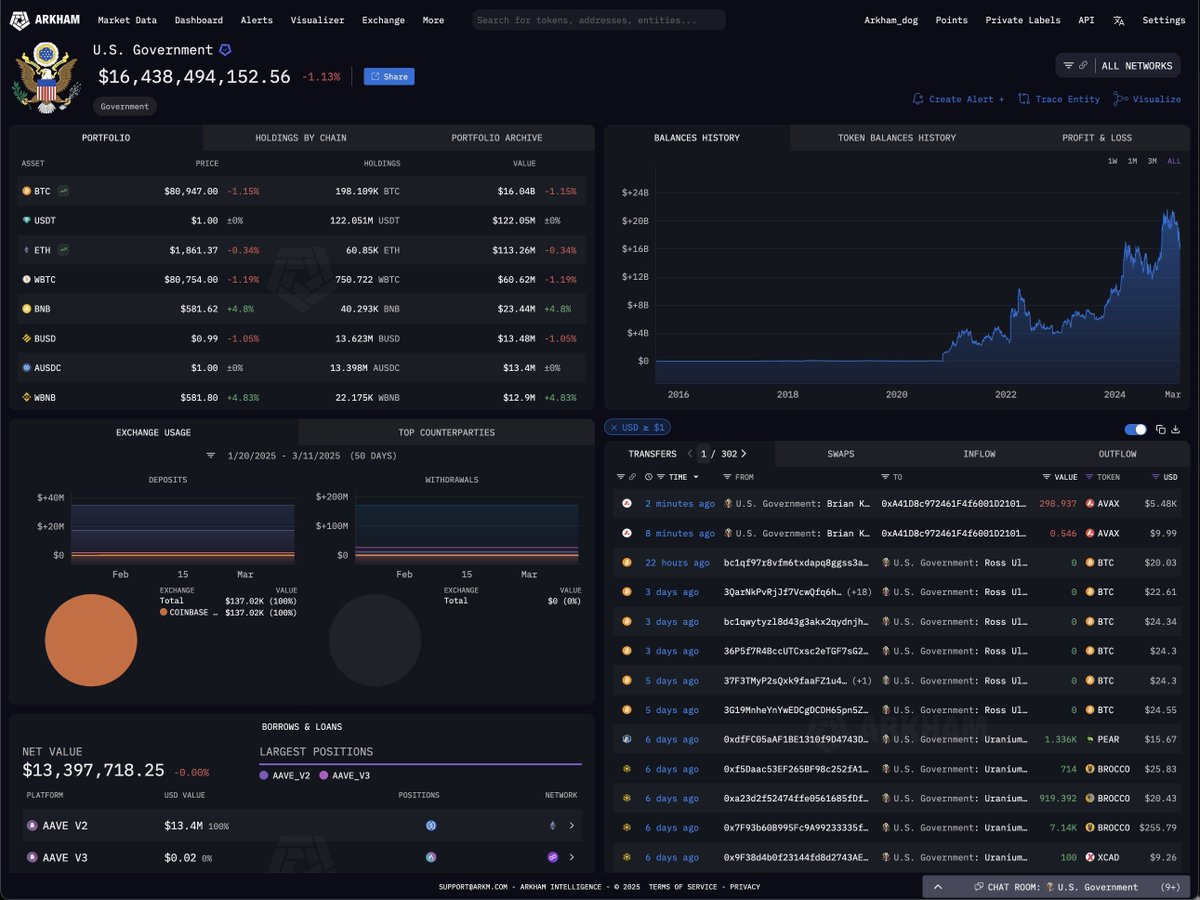
Task: Open the Settings link
Action: click(x=1164, y=20)
